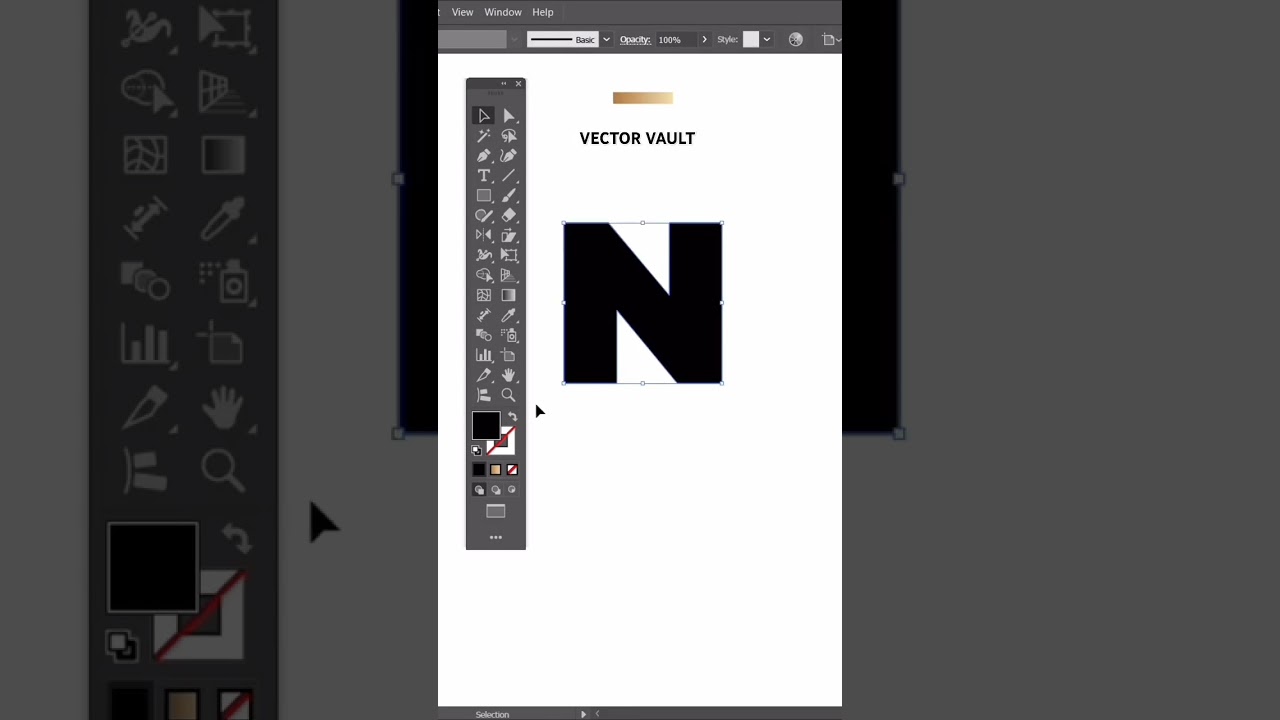Open the View menu
The image size is (1280, 720).
point(462,12)
